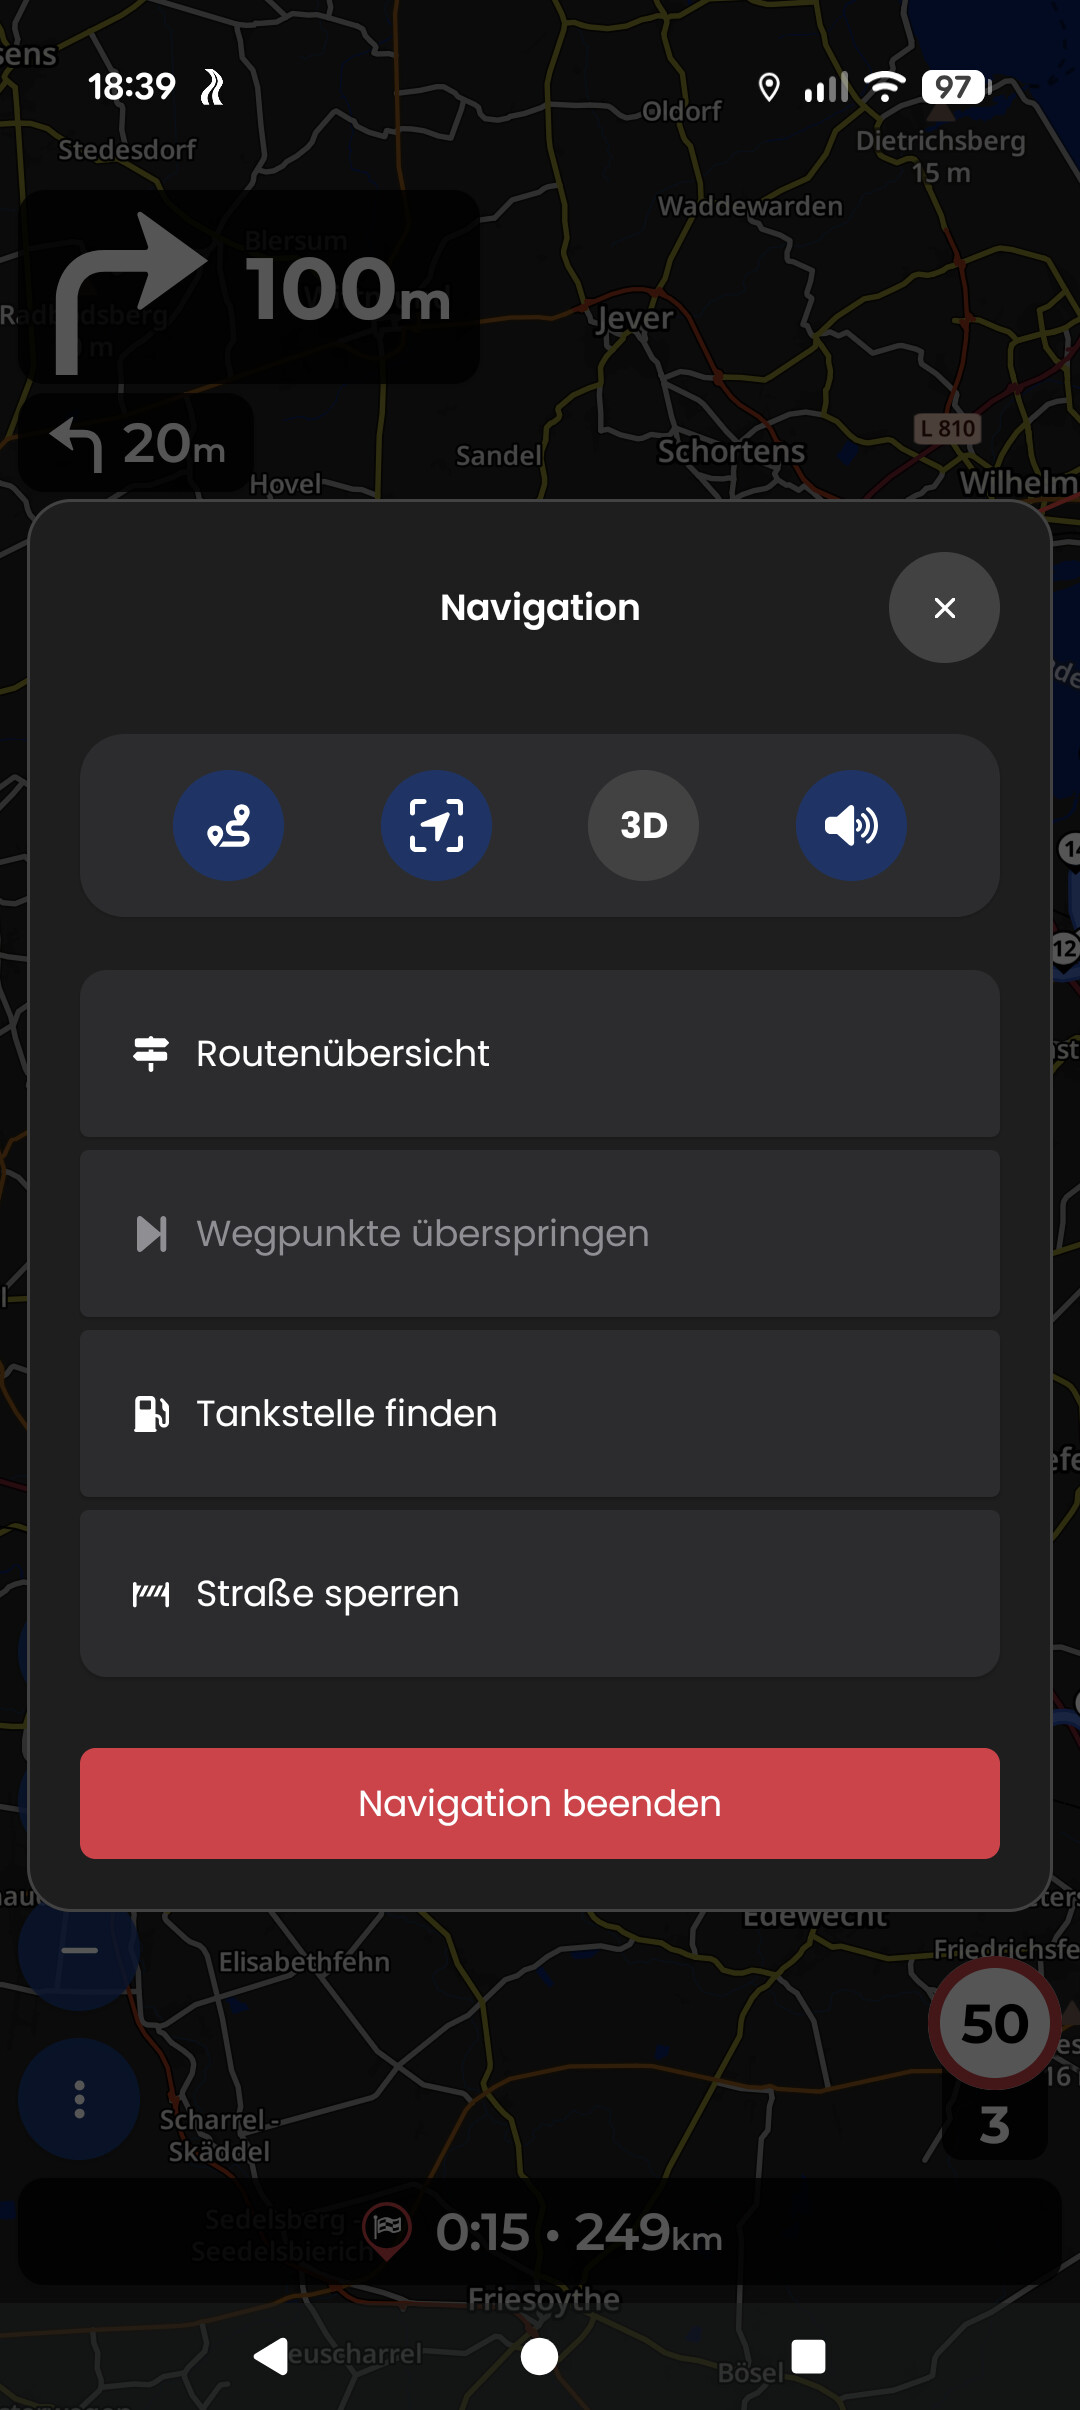Viewport: 1080px width, 2410px height.
Task: Tap the road barrier icon
Action: [151, 1593]
